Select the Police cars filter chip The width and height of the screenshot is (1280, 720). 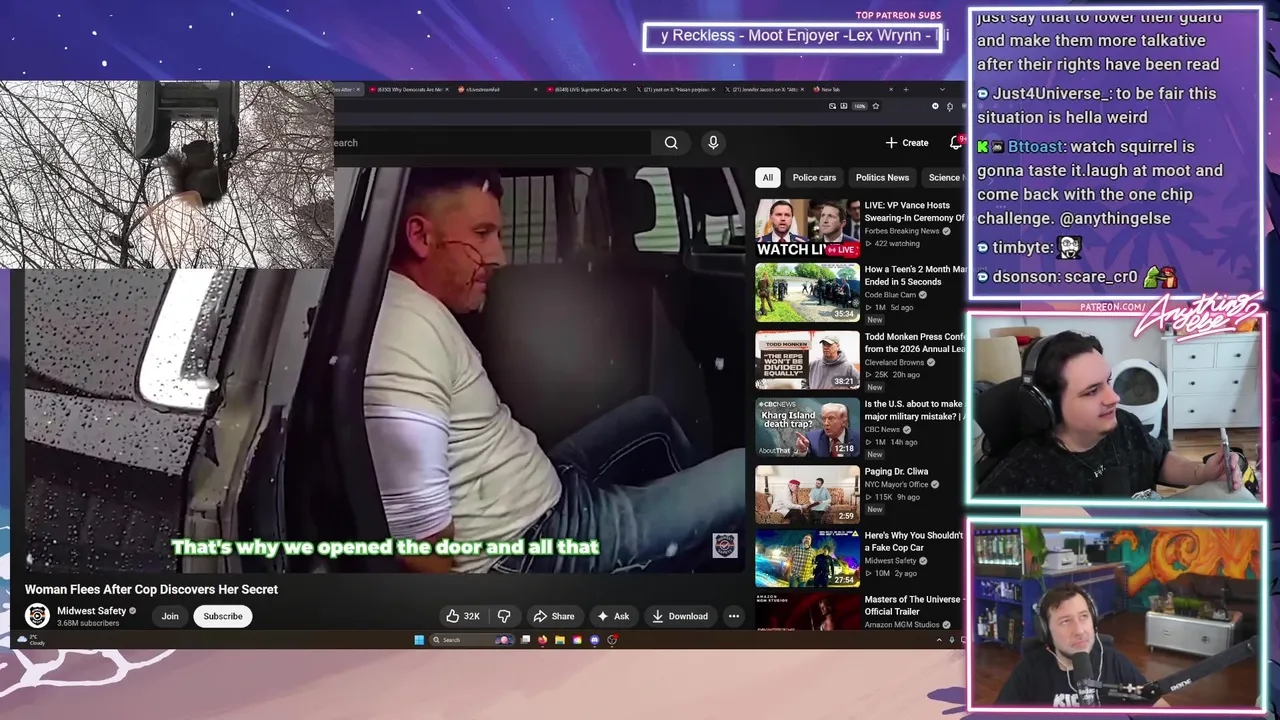814,177
